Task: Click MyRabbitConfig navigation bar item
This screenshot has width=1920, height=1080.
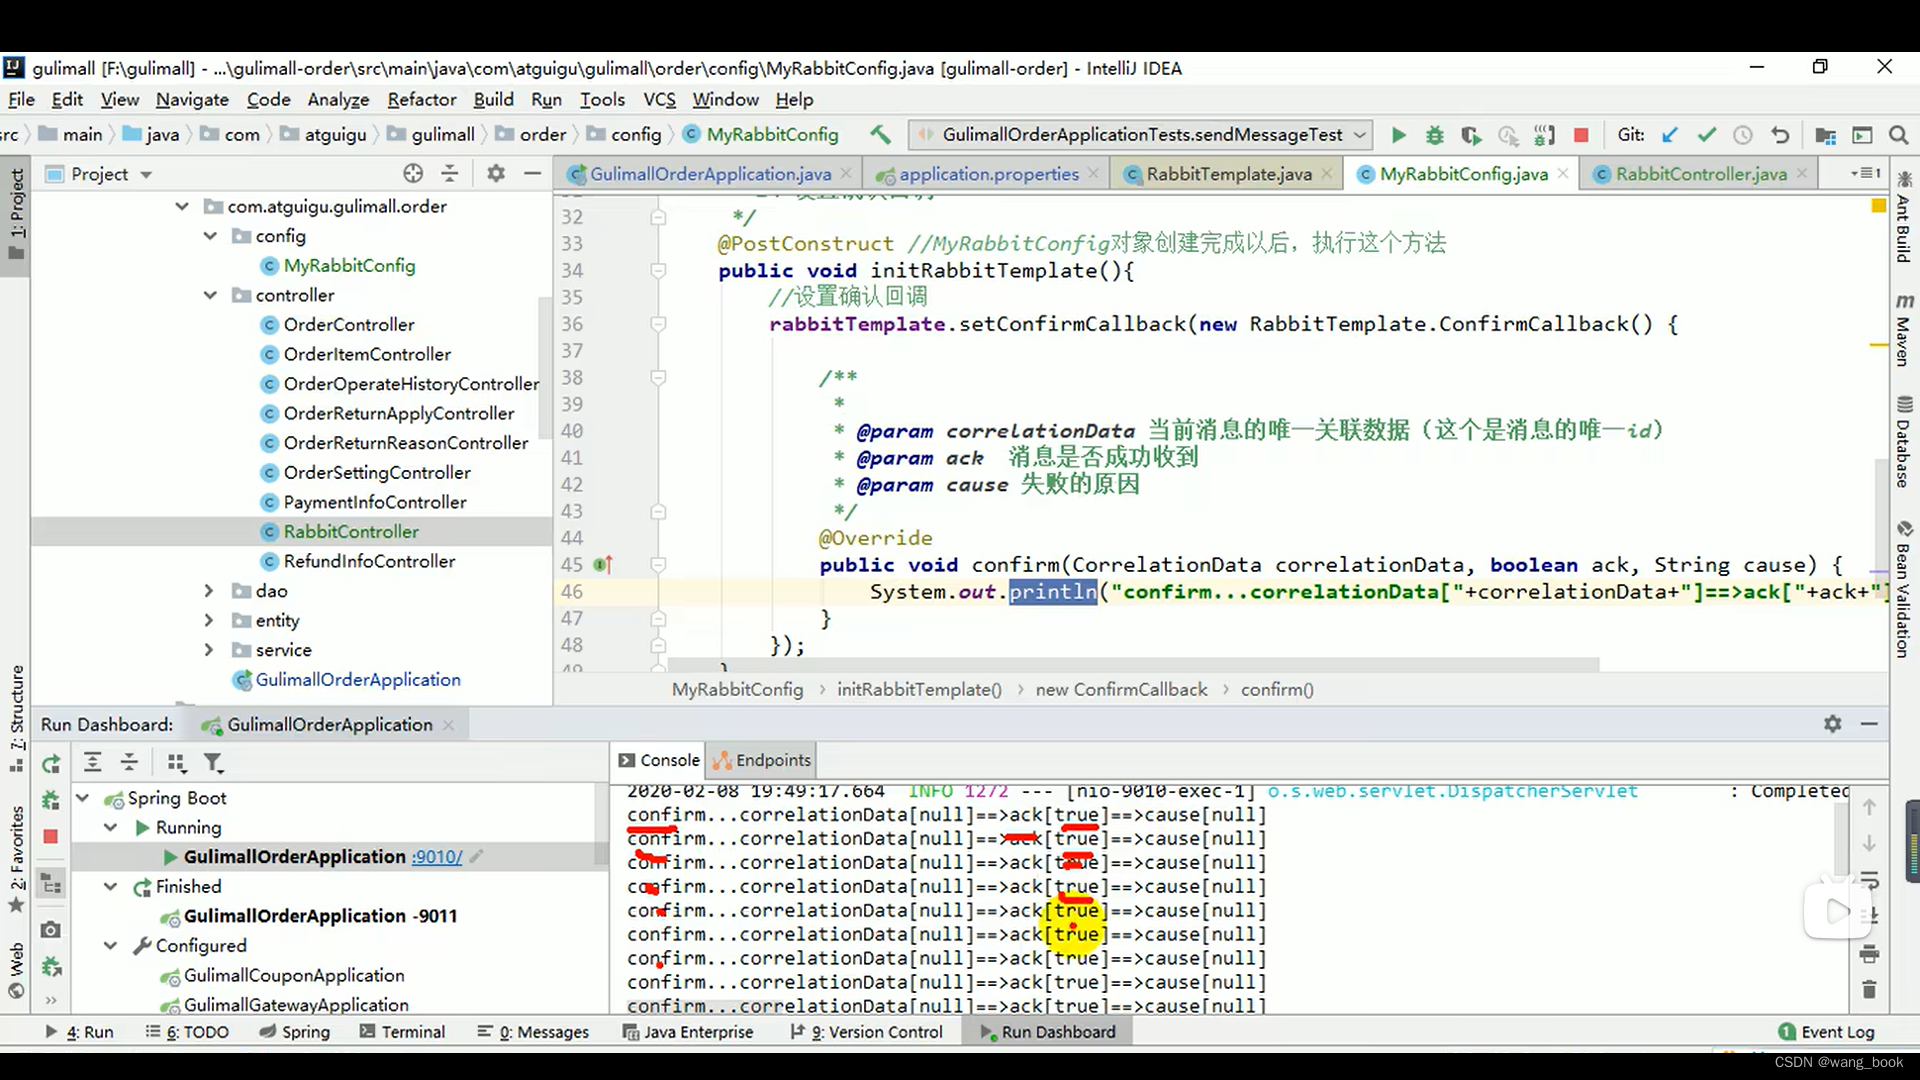Action: pos(761,134)
